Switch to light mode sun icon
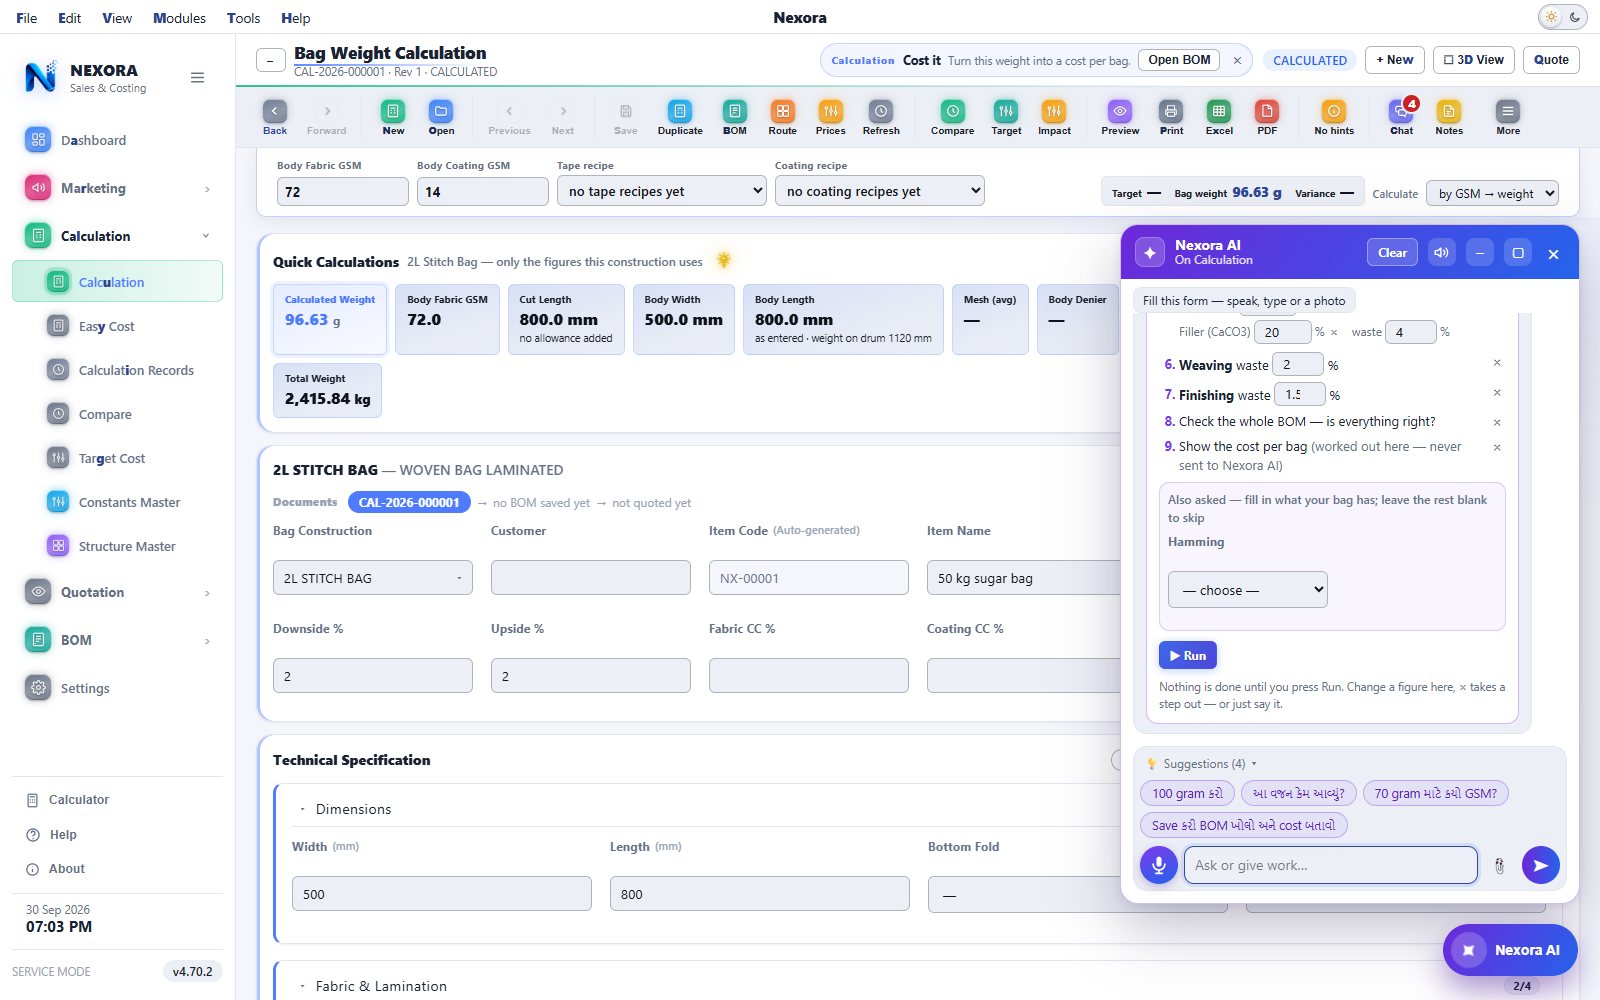Viewport: 1600px width, 1000px height. click(1551, 17)
